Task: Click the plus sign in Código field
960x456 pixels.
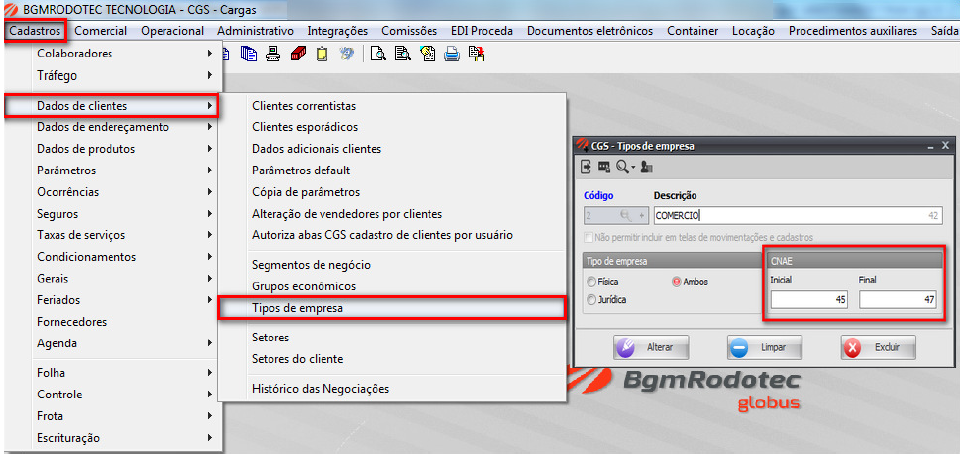Action: tap(642, 215)
